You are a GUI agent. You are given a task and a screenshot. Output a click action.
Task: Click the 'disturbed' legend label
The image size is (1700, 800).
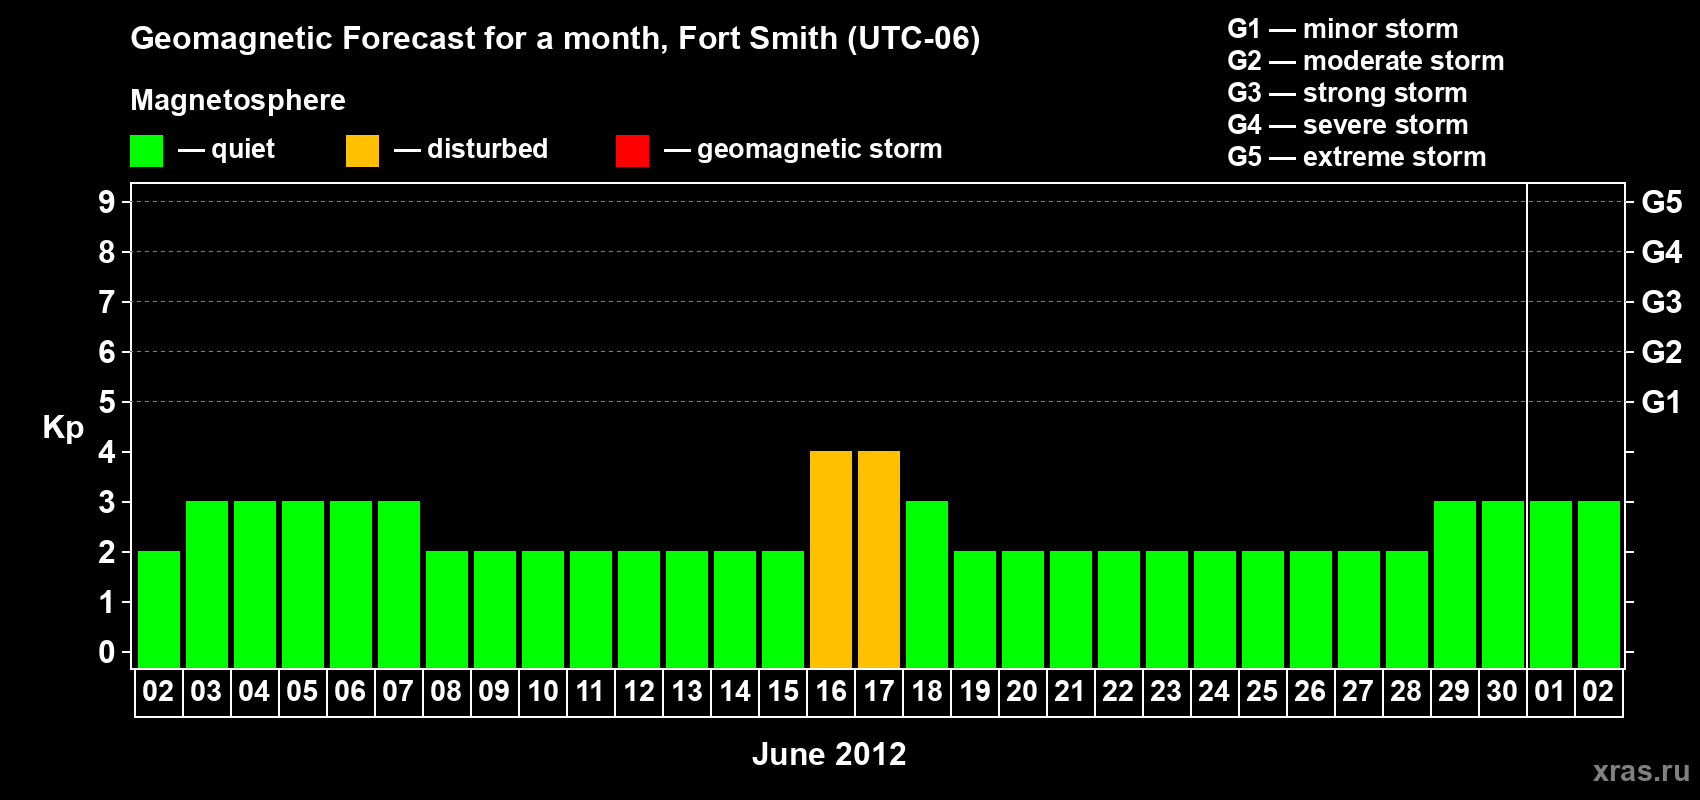click(488, 149)
